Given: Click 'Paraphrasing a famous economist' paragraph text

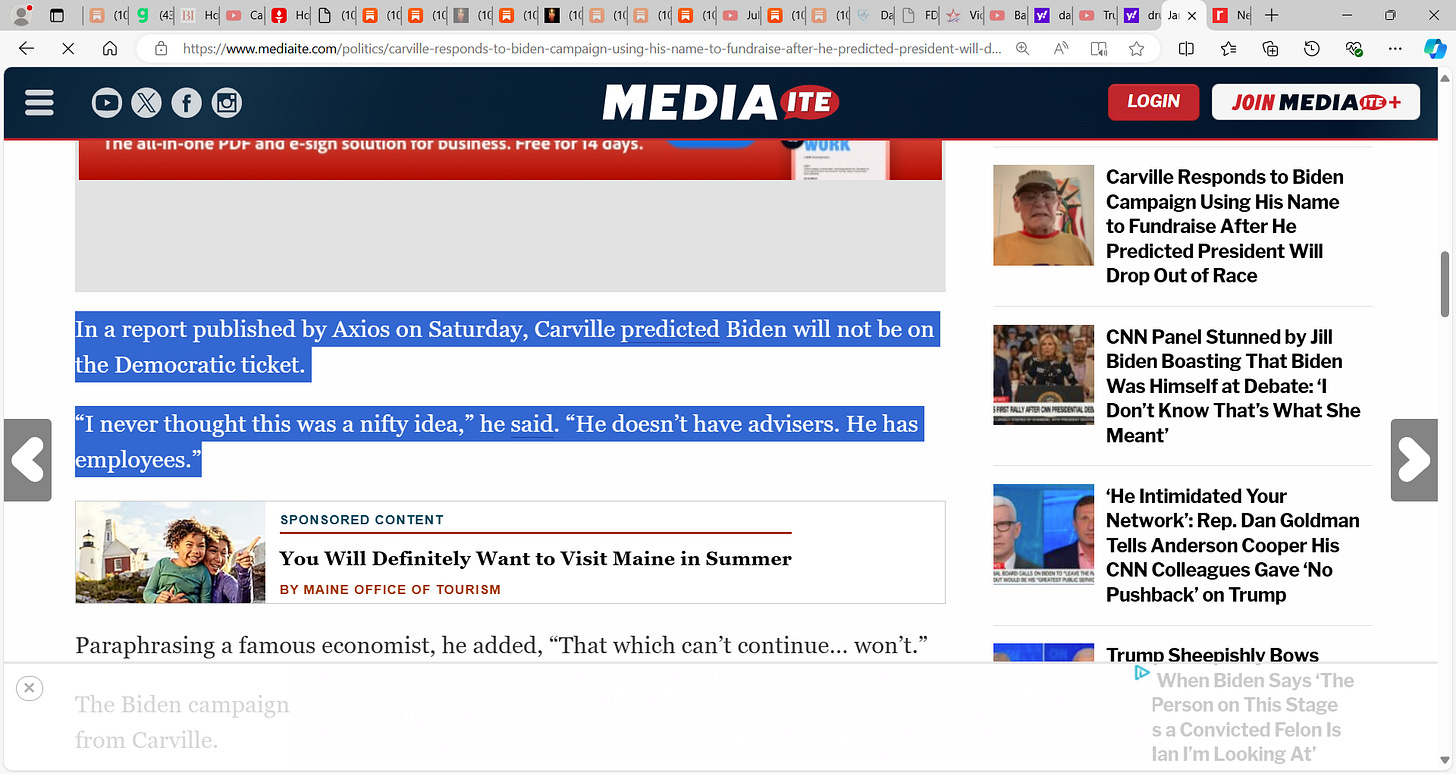Looking at the screenshot, I should 502,645.
